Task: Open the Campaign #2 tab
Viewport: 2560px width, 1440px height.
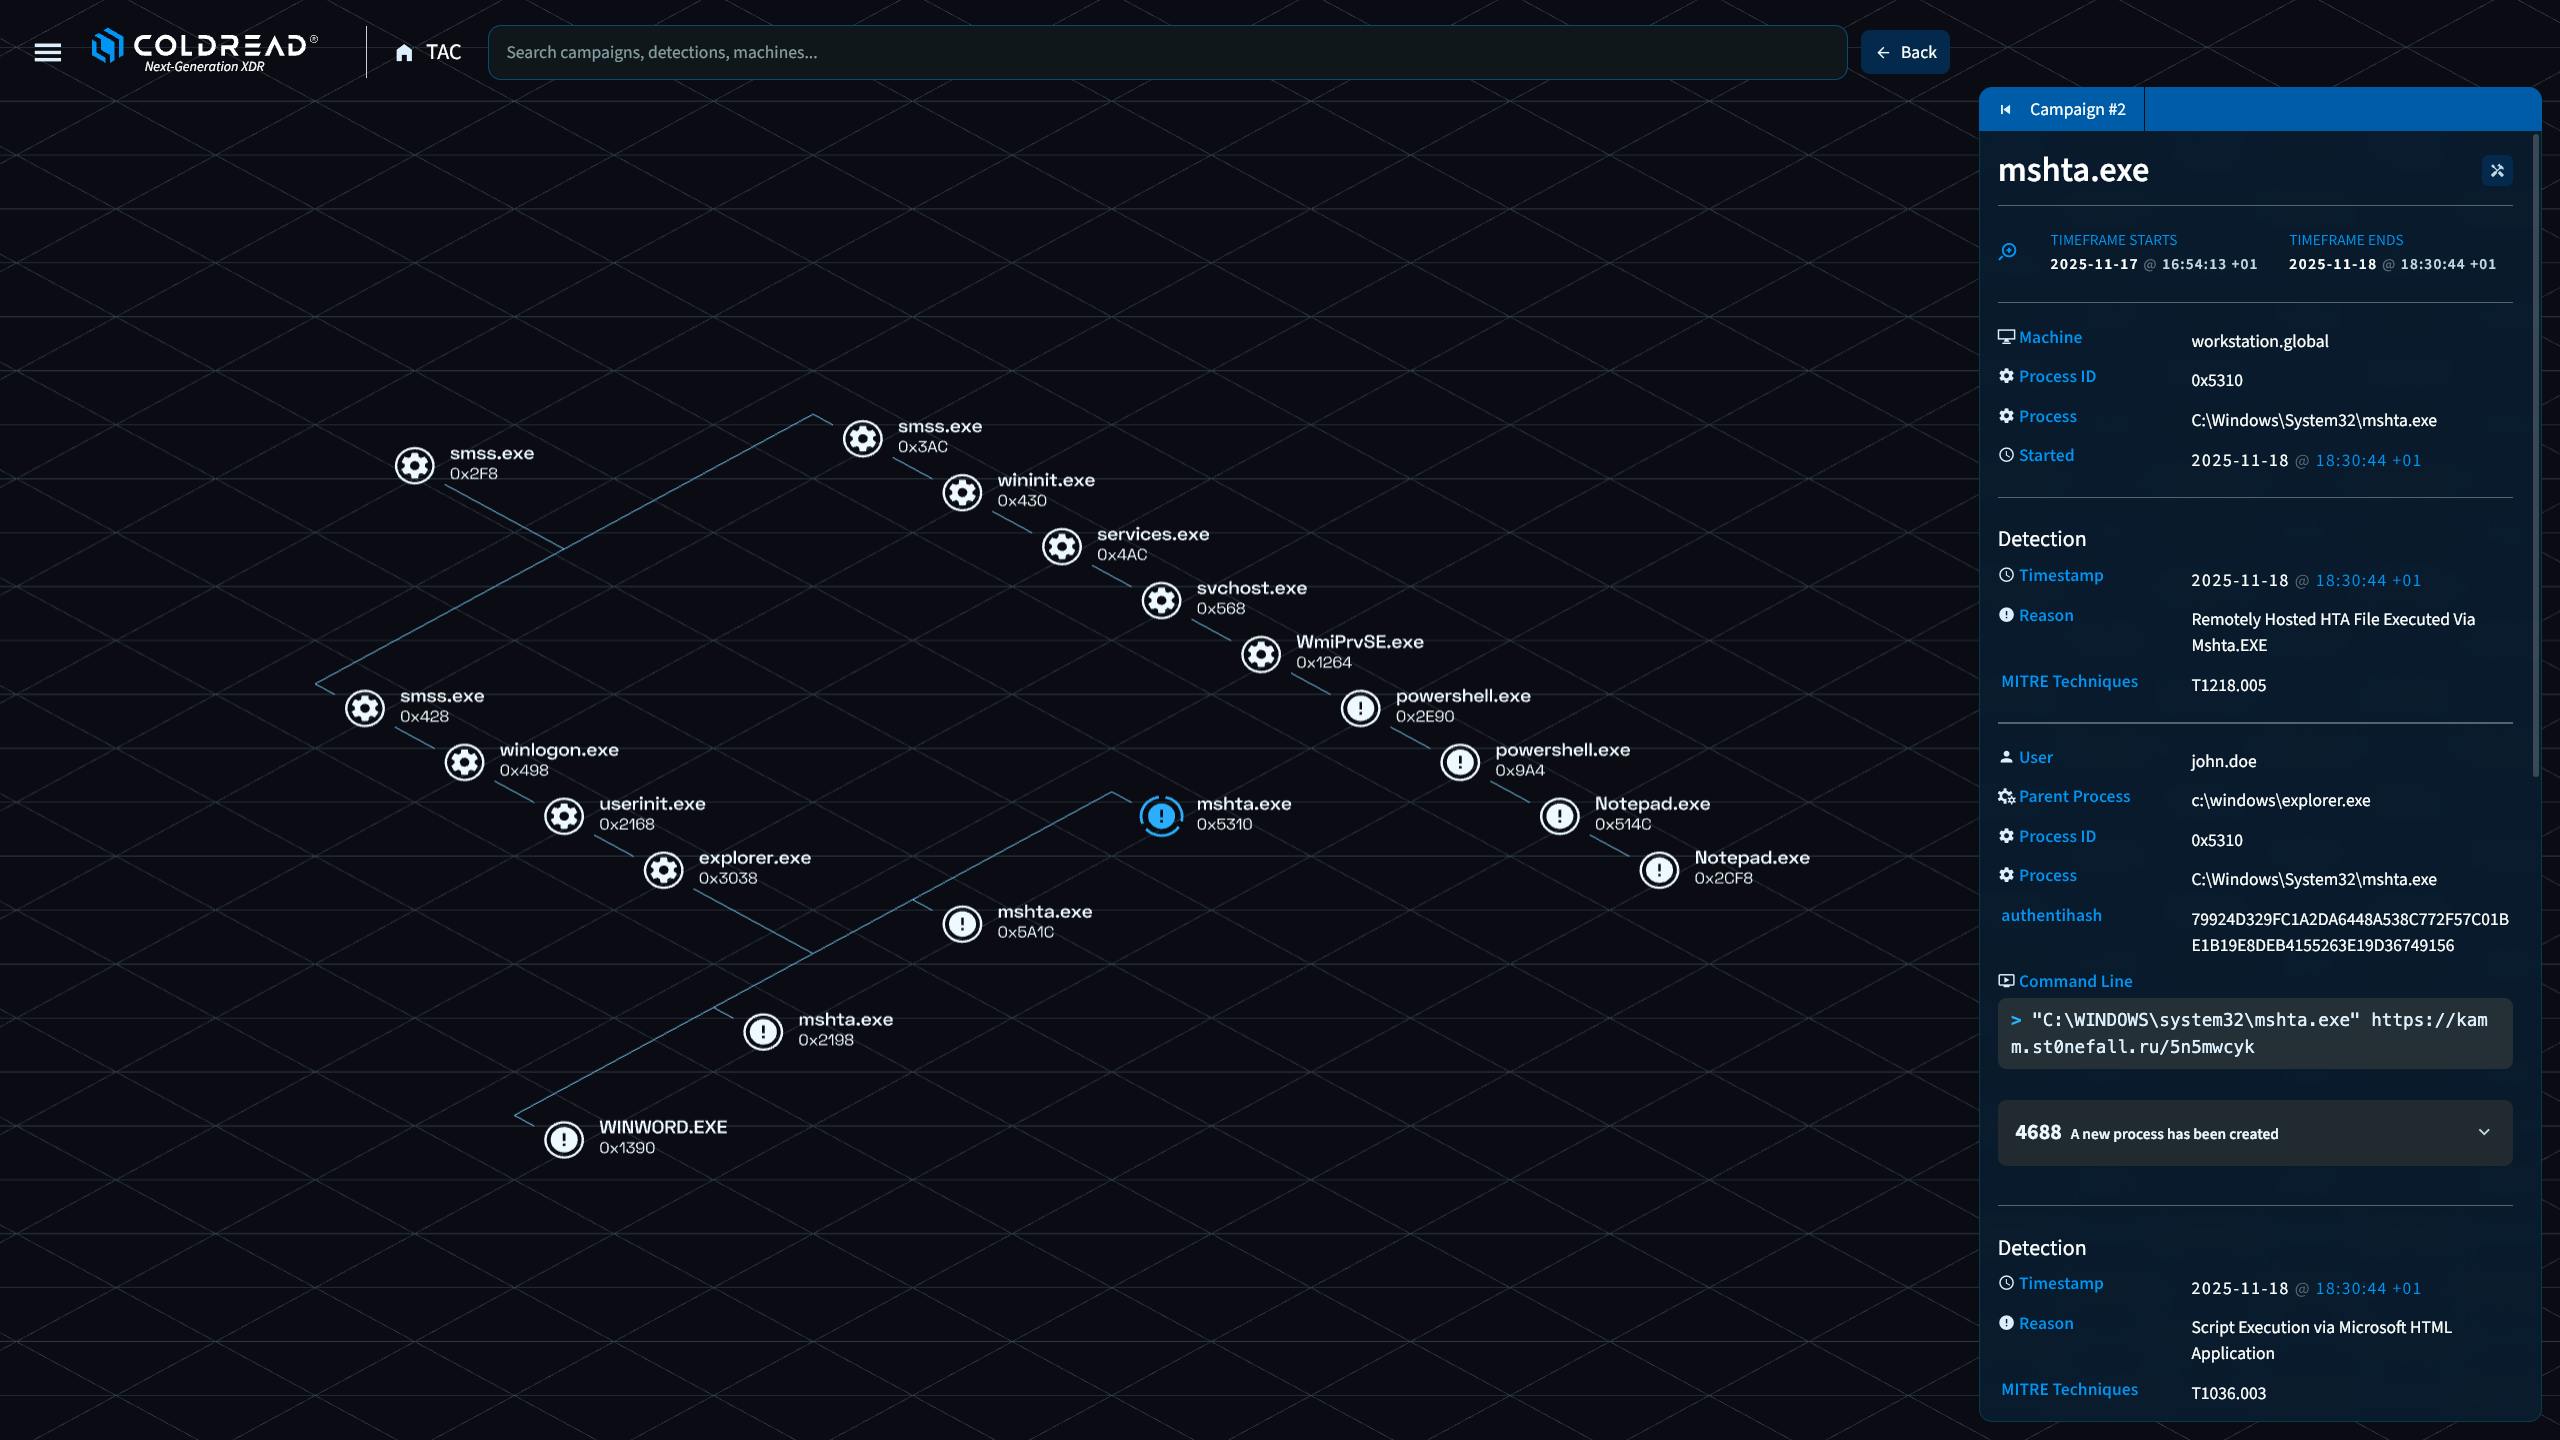Action: (2077, 110)
